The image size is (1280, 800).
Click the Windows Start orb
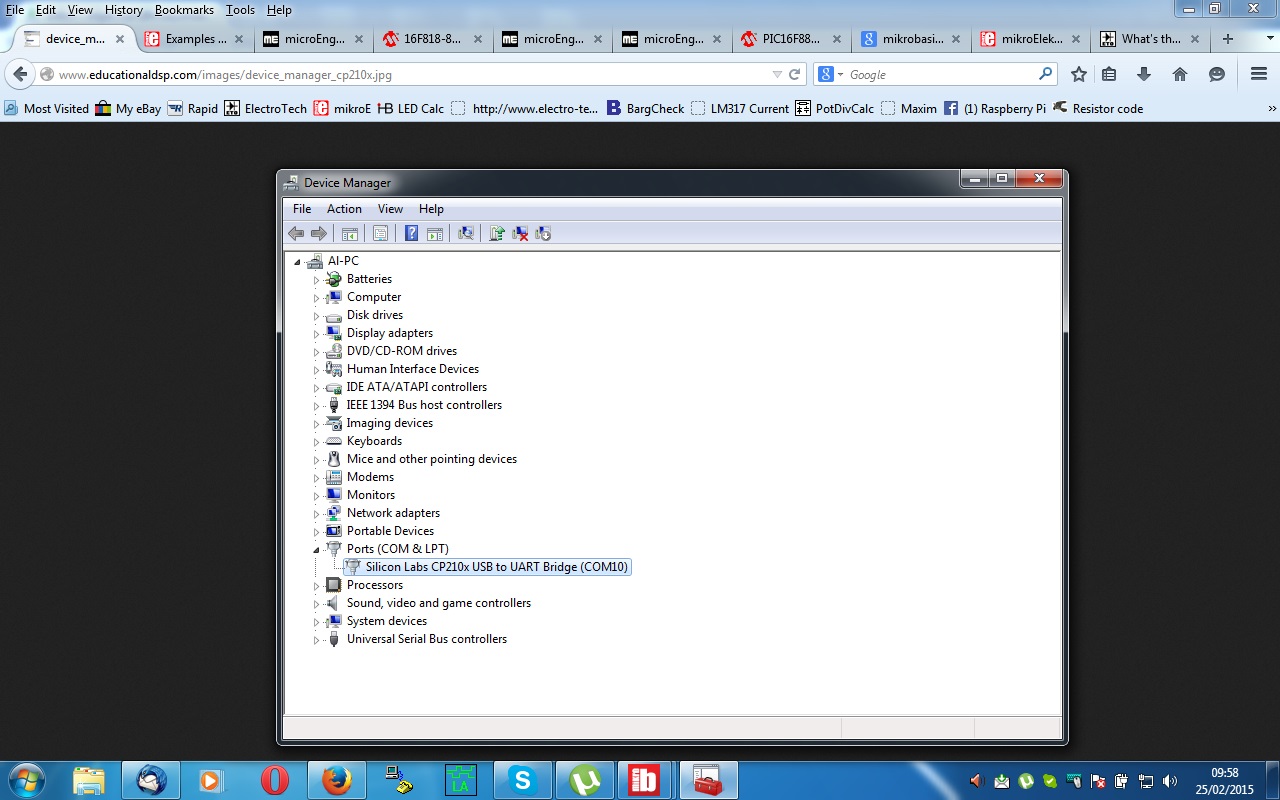tap(26, 780)
